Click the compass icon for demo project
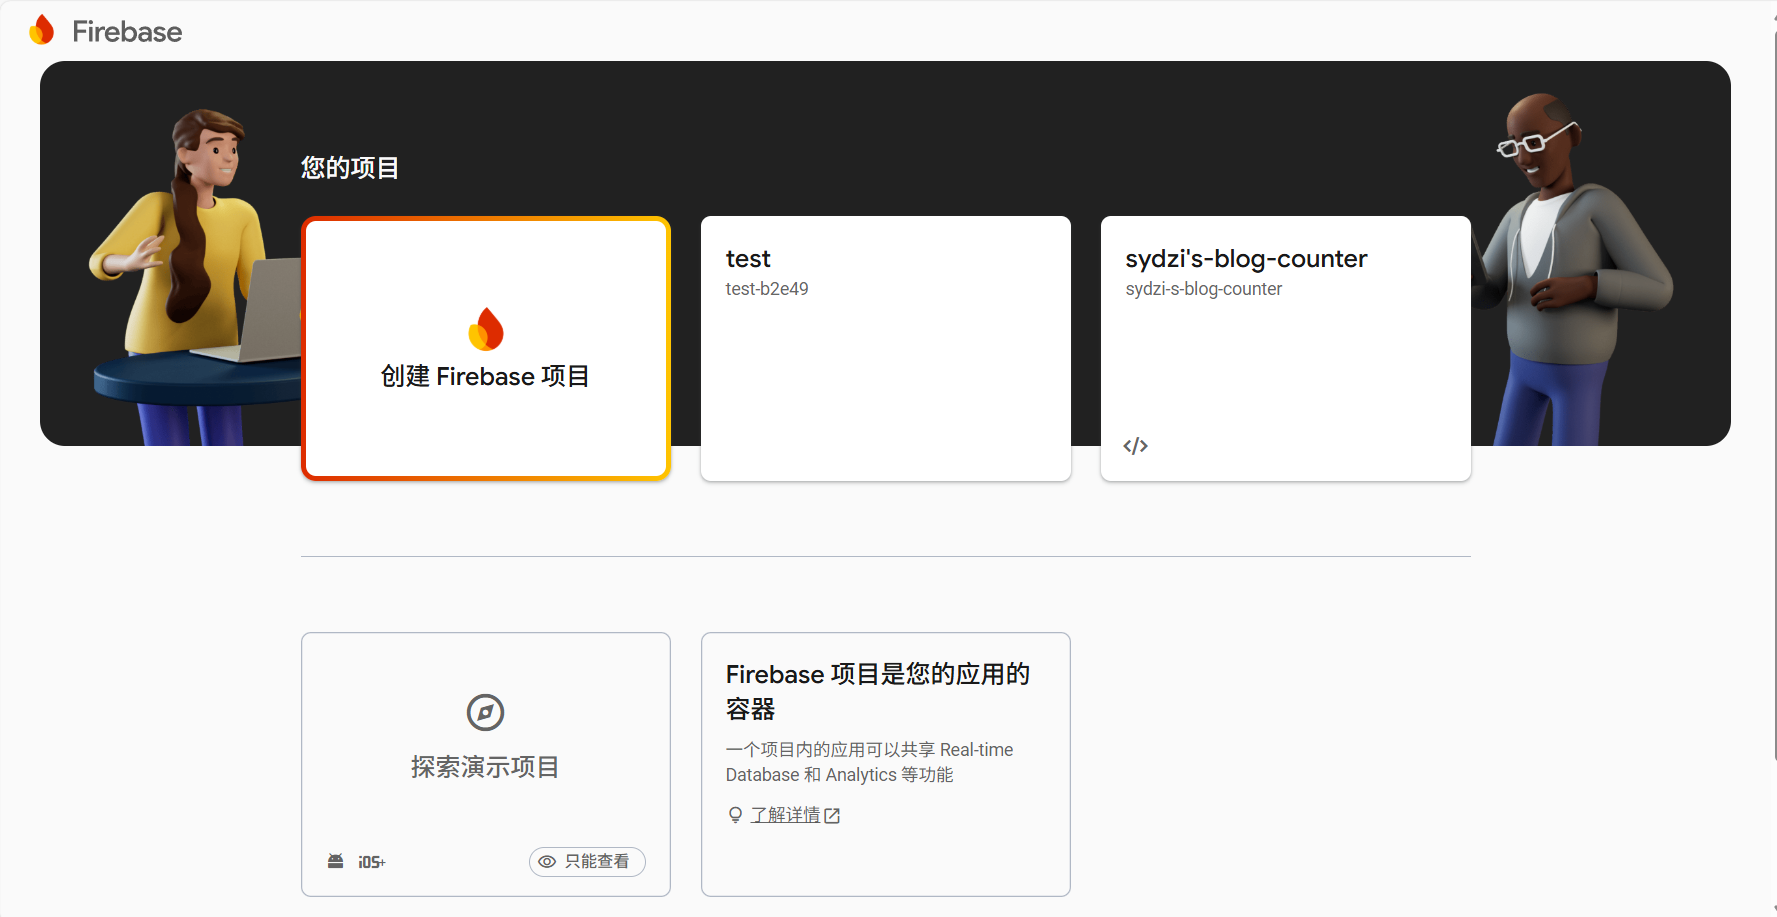Screen dimensions: 1777x917 point(486,713)
